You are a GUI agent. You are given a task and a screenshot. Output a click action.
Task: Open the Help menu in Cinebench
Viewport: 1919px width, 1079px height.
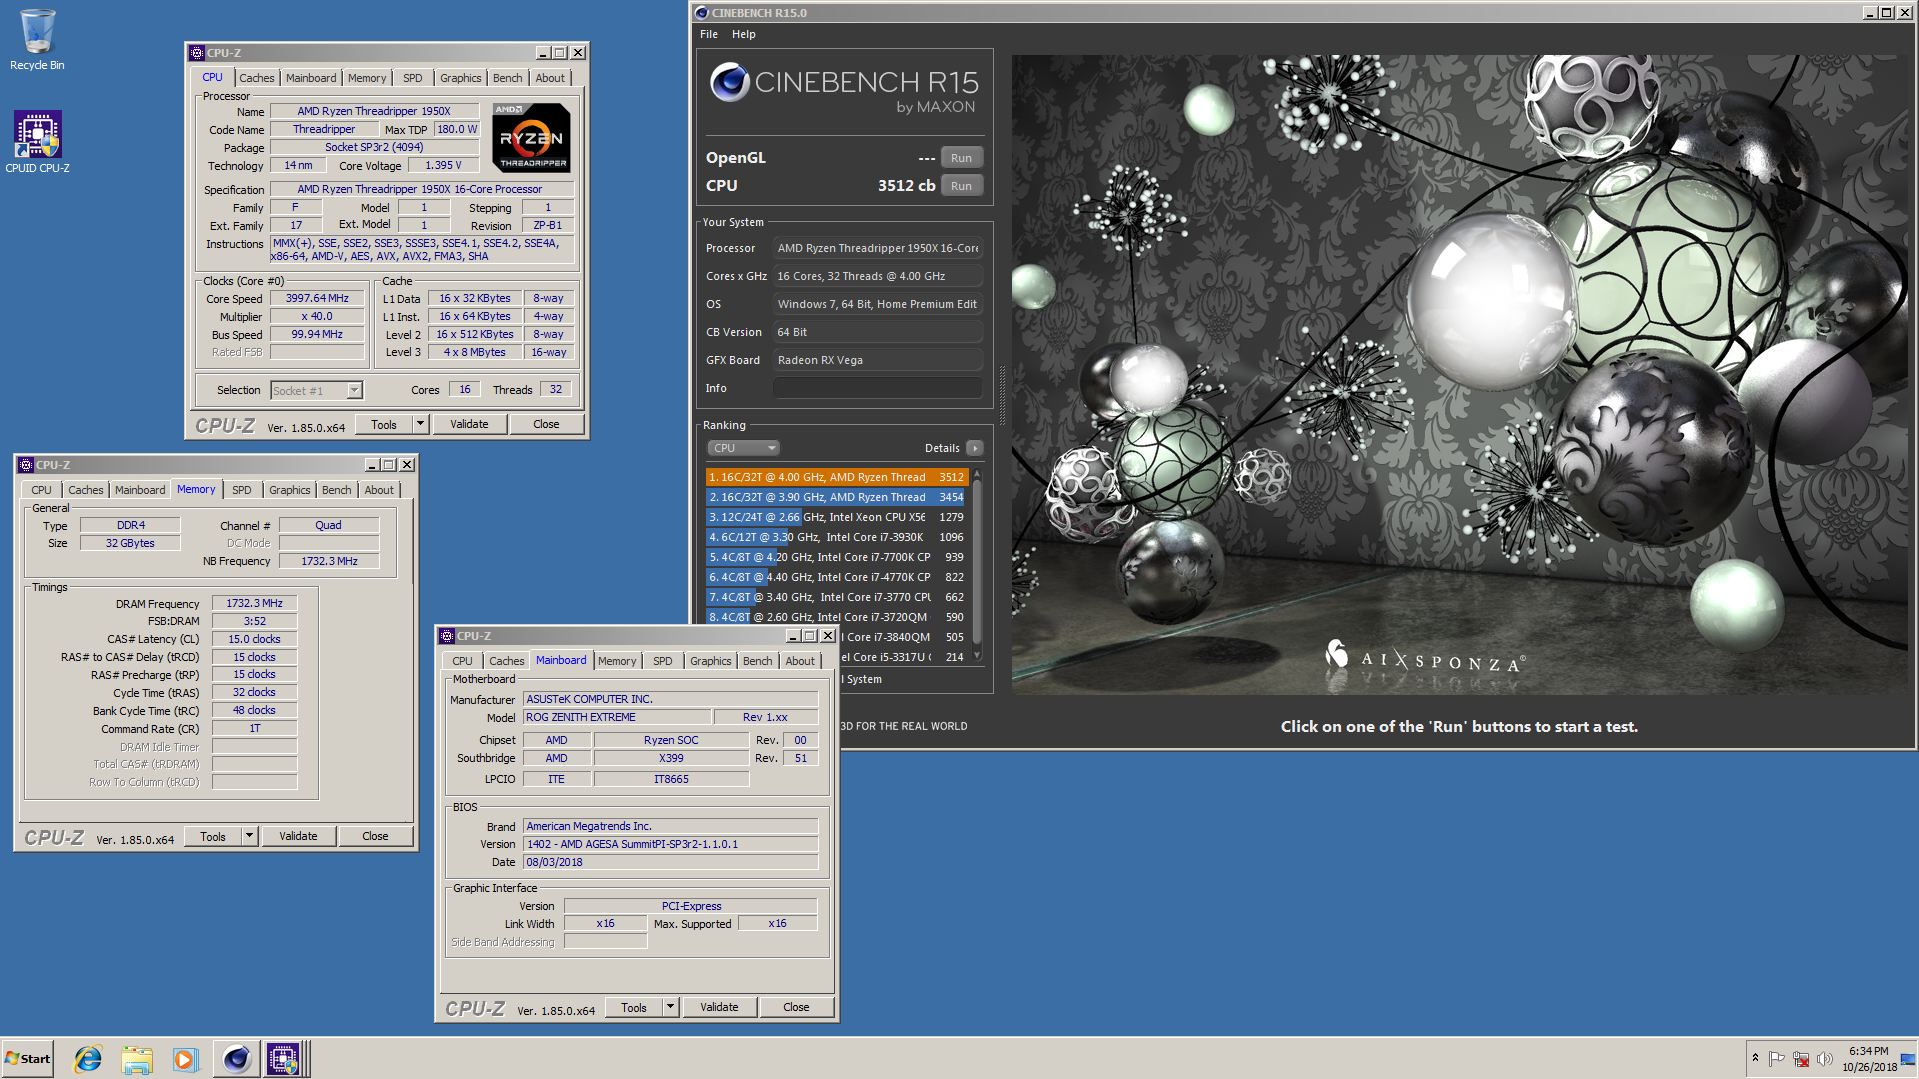click(743, 34)
